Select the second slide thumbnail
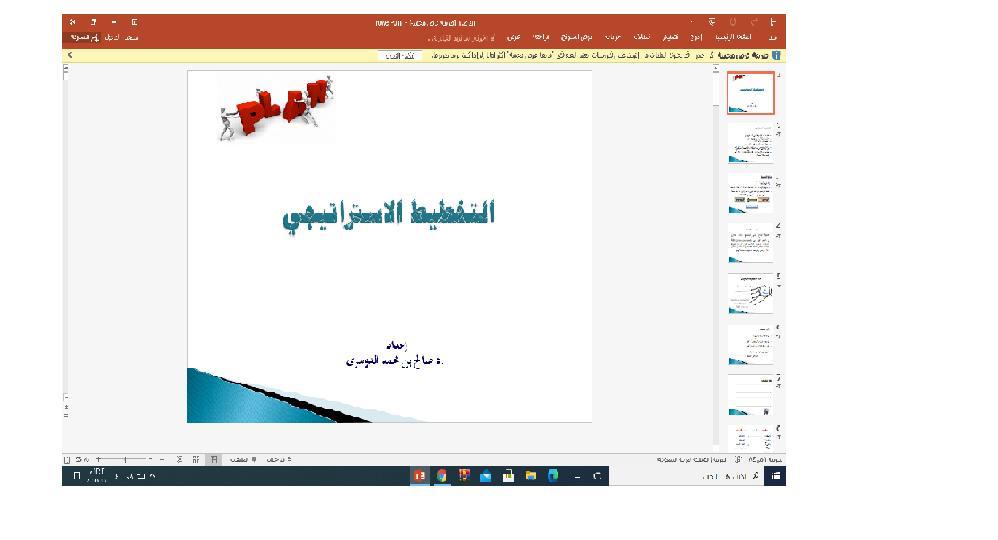 point(750,144)
